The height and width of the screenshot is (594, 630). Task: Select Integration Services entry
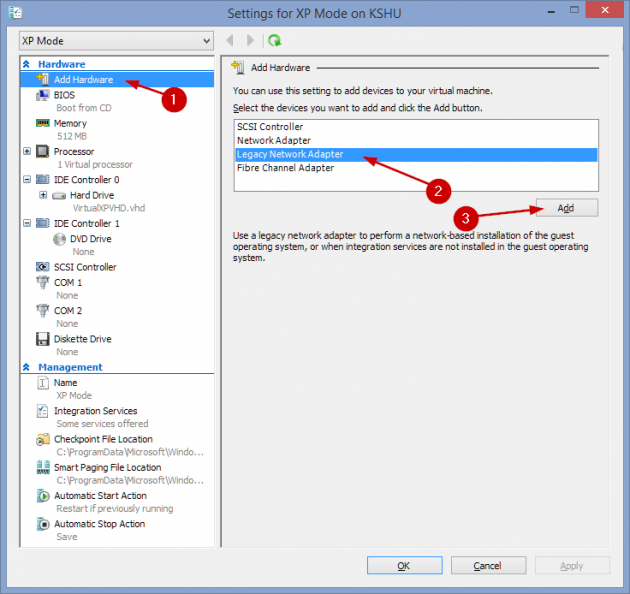point(96,411)
